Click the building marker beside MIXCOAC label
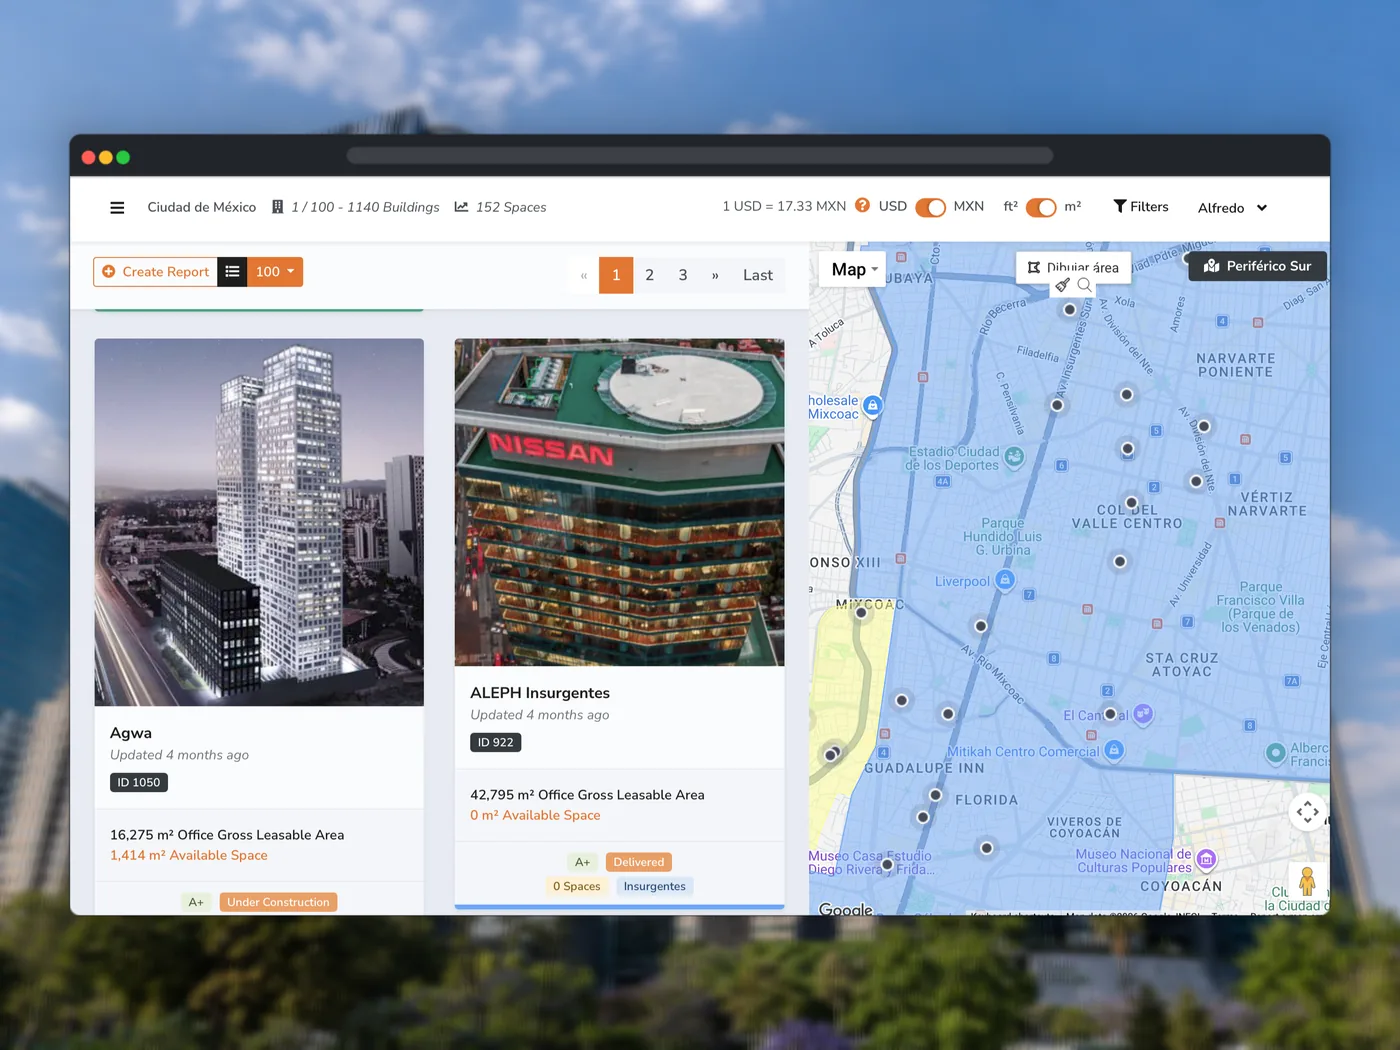This screenshot has width=1400, height=1050. pos(861,612)
